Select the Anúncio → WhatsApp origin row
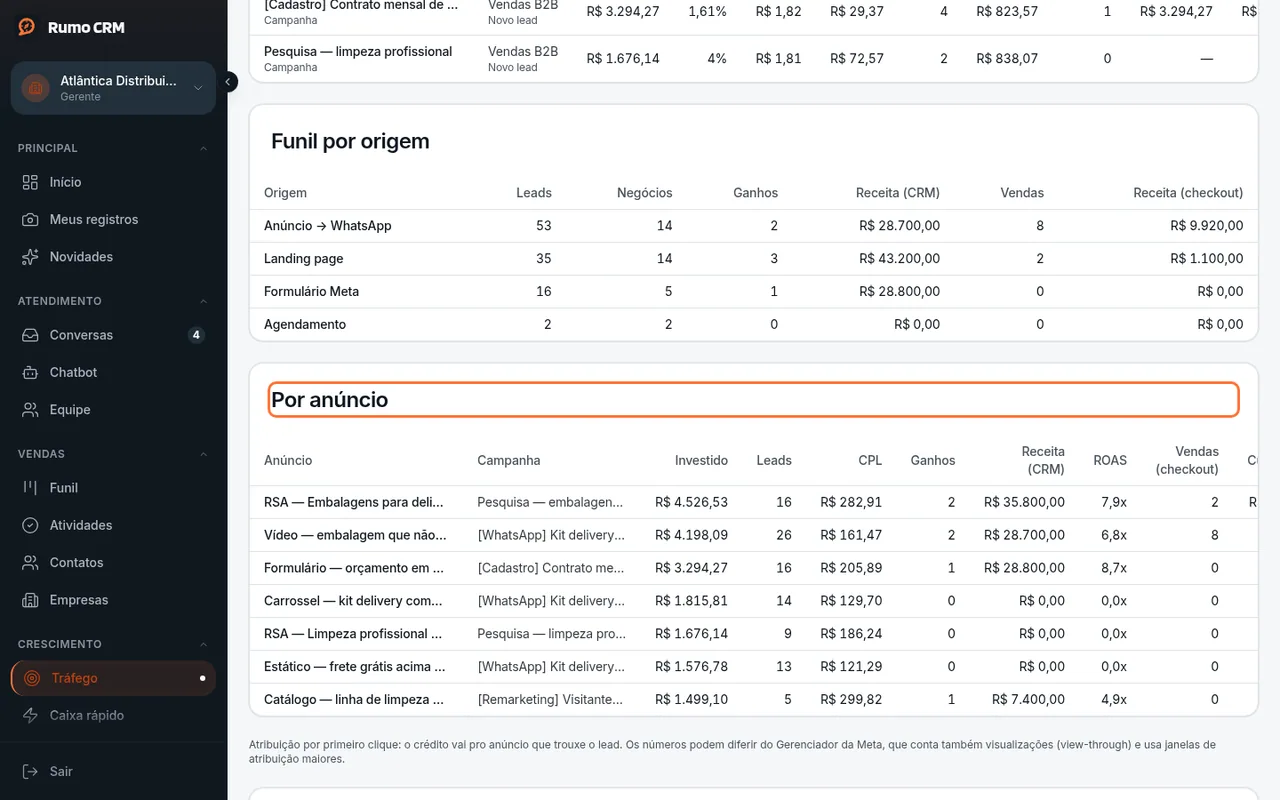The height and width of the screenshot is (800, 1280). tap(753, 226)
